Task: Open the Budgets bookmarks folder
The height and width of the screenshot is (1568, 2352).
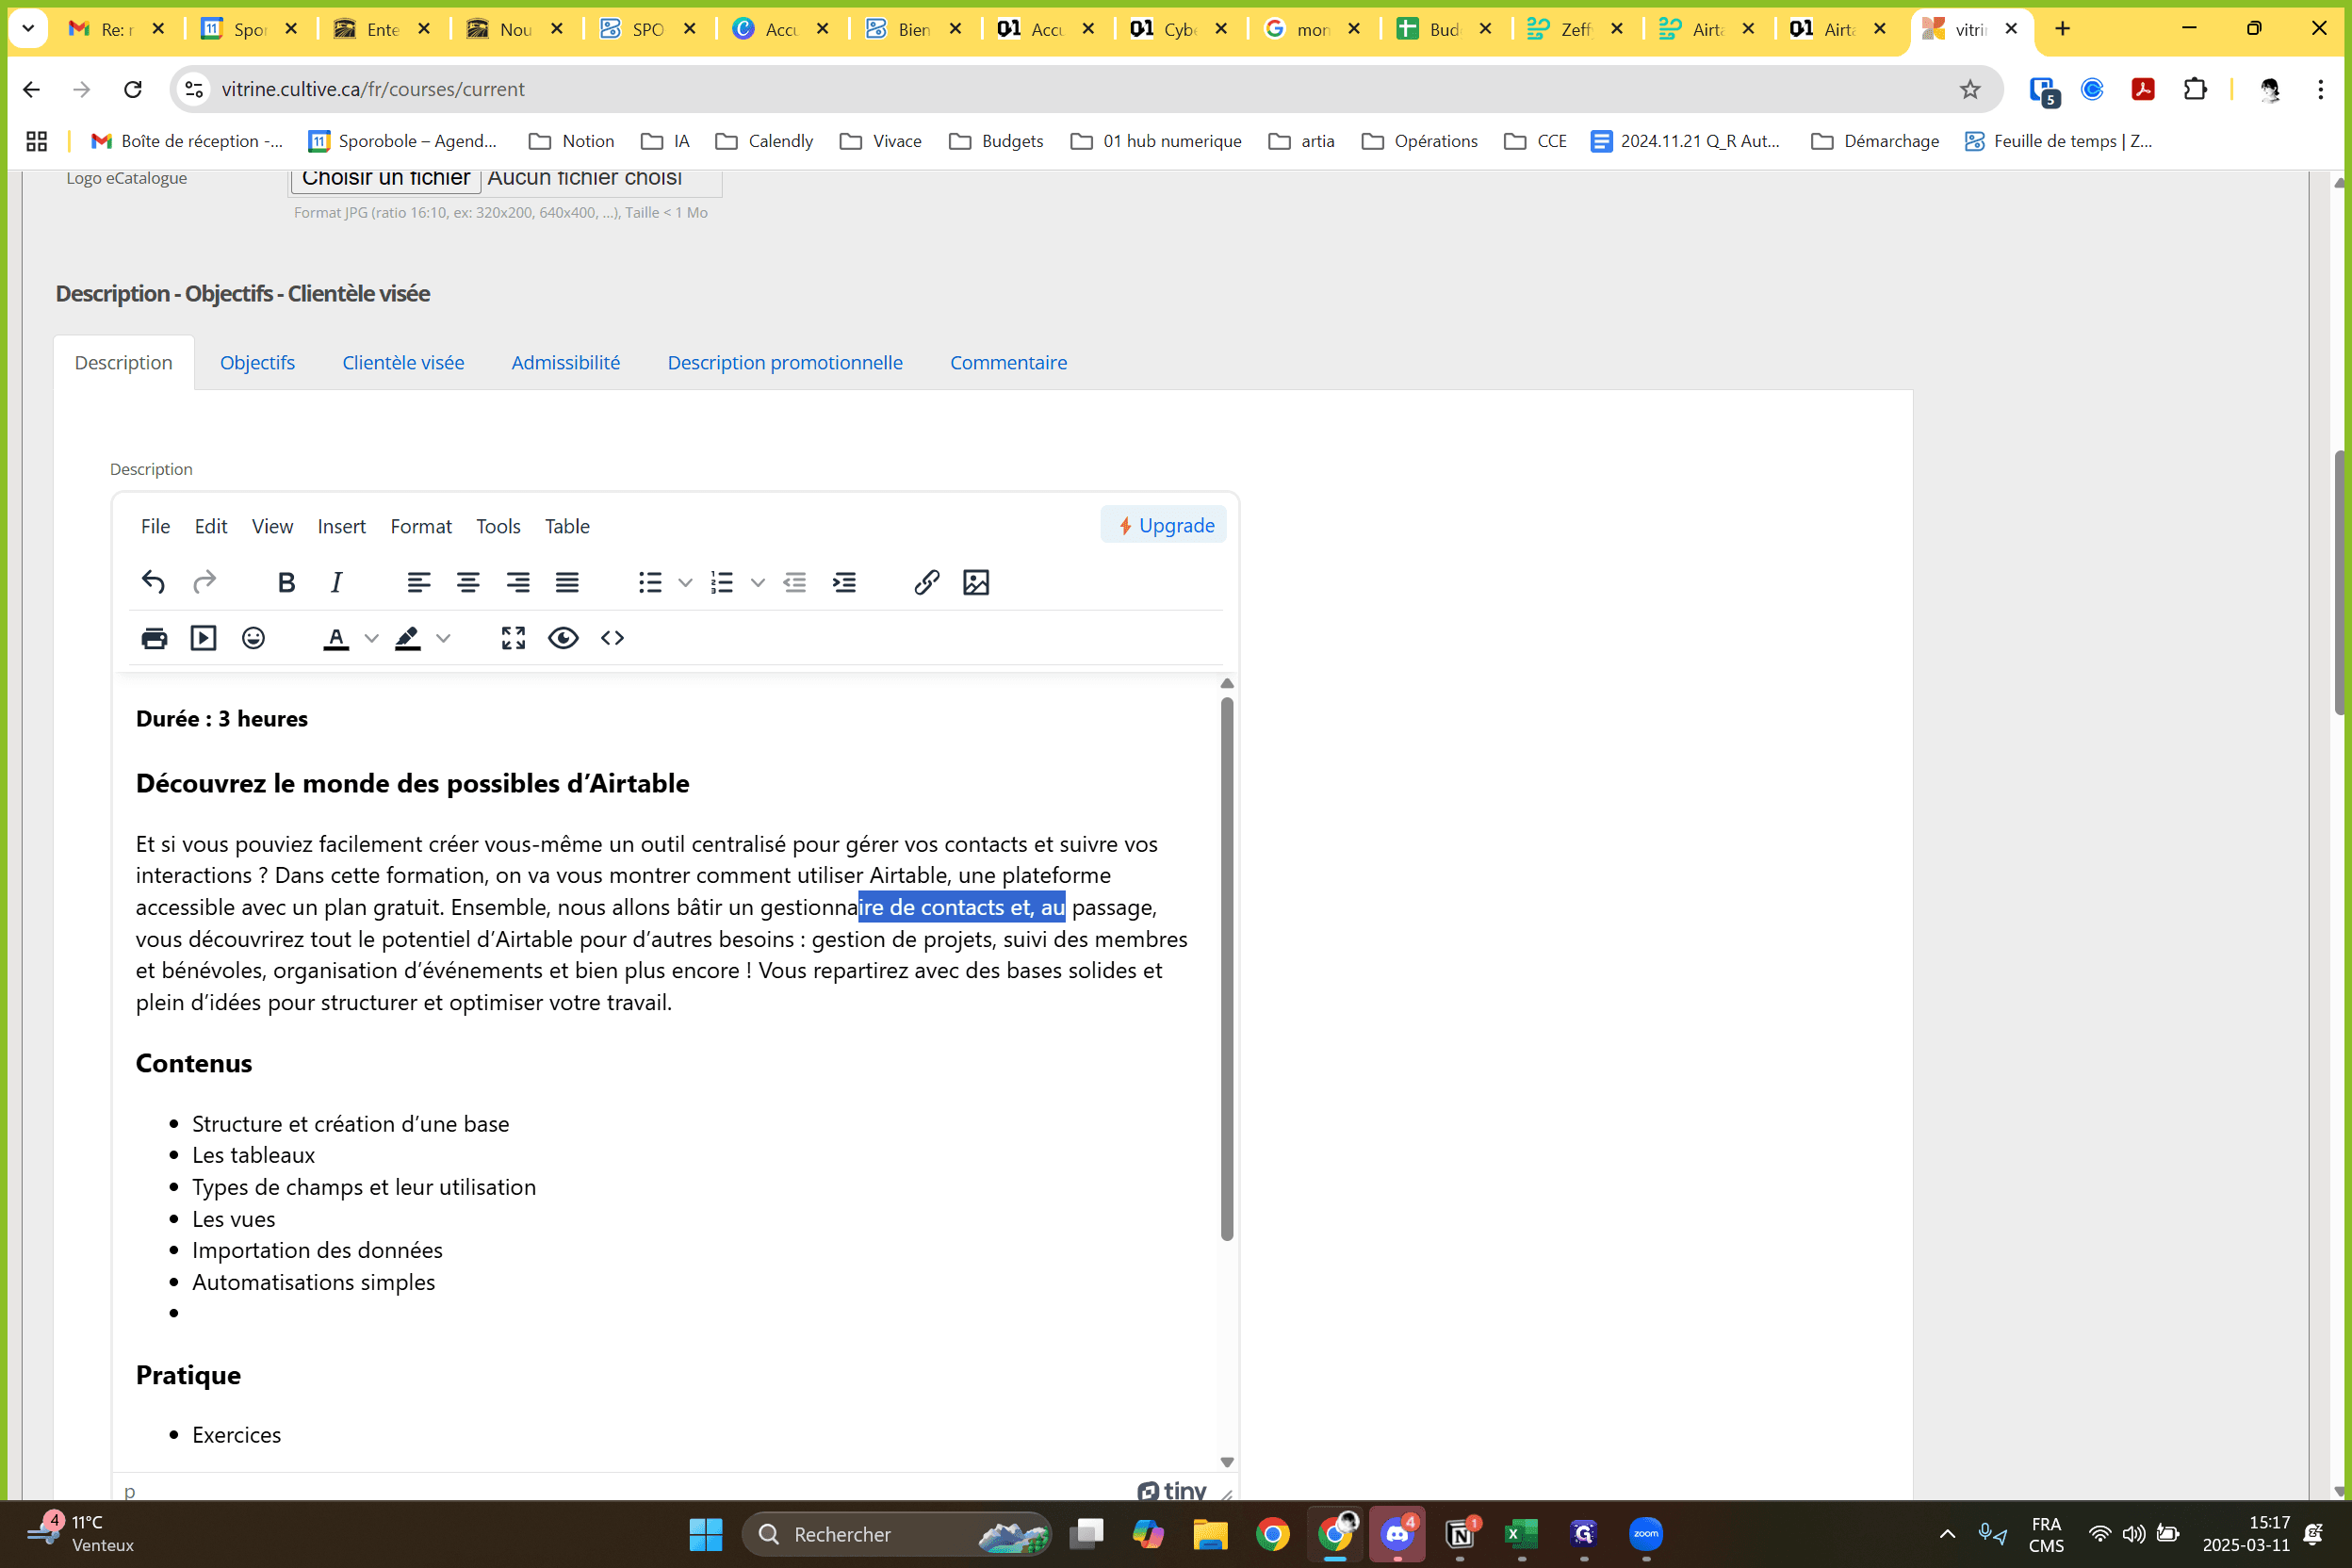Action: tap(996, 141)
